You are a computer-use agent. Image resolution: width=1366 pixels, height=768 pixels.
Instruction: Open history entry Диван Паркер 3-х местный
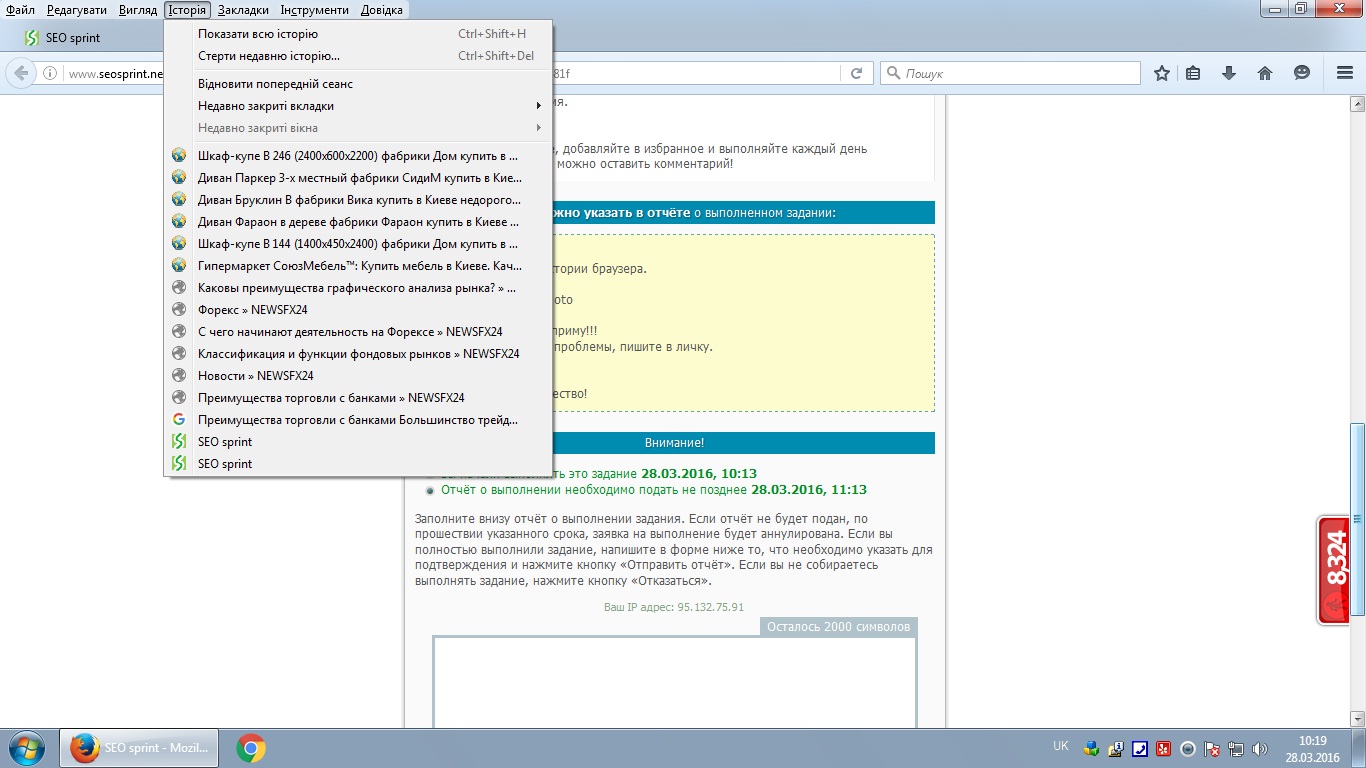(x=358, y=178)
